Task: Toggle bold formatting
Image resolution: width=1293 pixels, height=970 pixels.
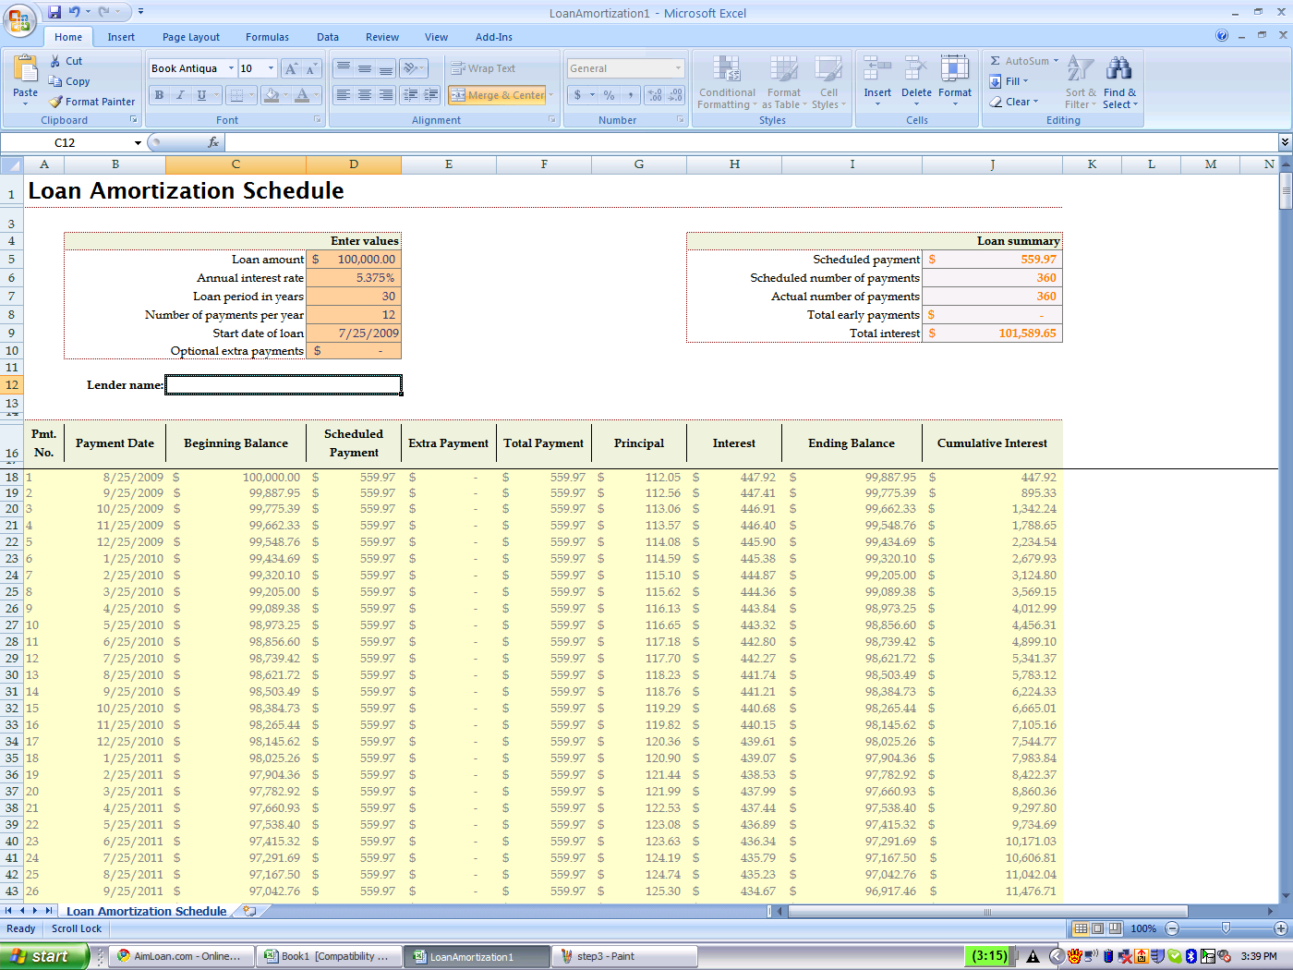Action: pyautogui.click(x=159, y=94)
